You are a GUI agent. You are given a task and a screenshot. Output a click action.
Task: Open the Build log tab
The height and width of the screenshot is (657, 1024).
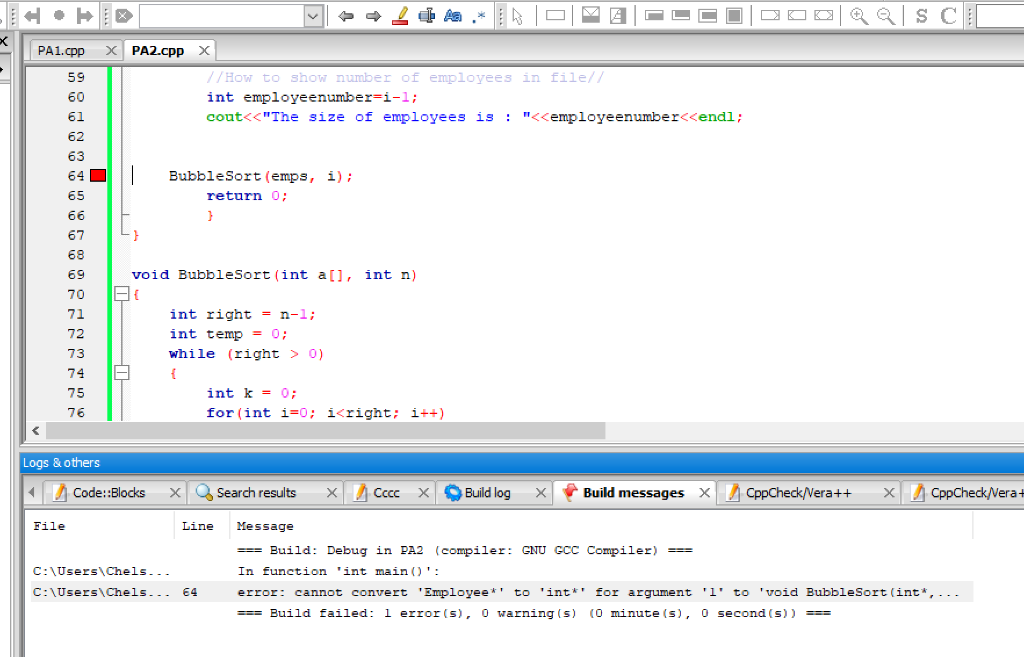point(488,492)
